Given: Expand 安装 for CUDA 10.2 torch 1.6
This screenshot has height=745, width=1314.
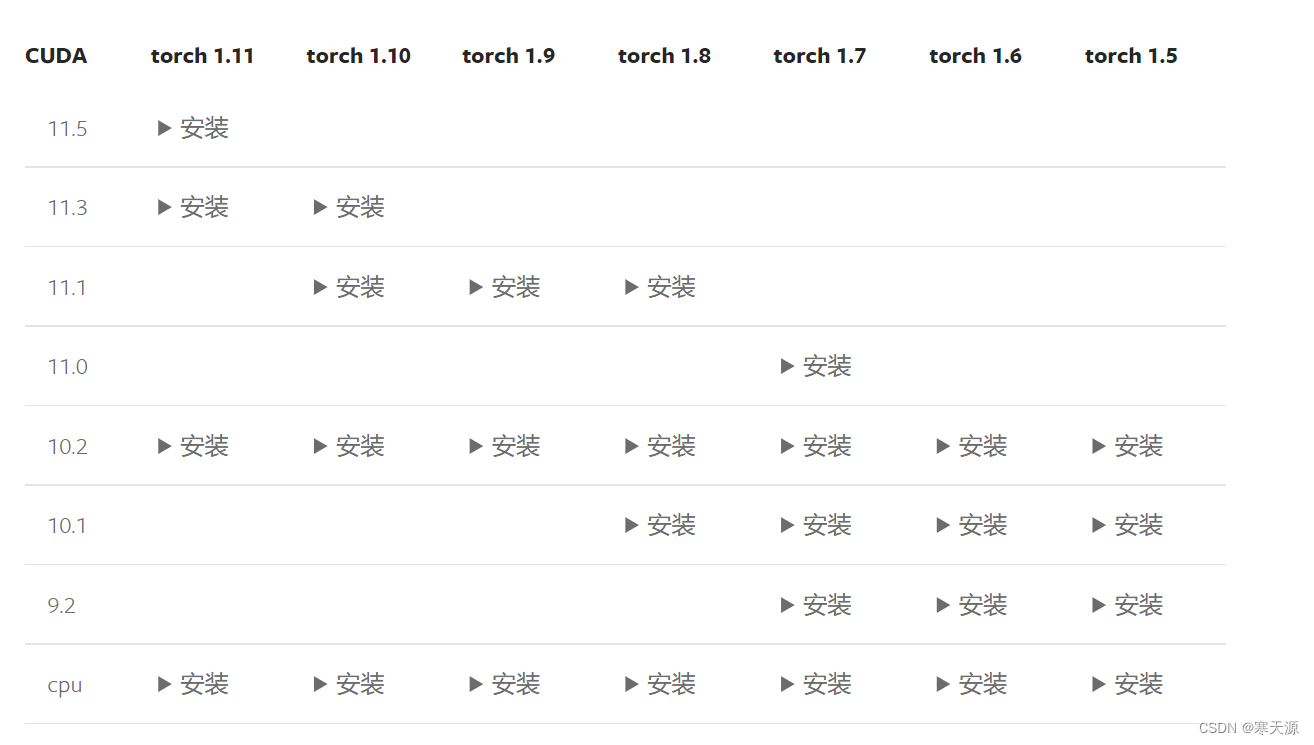Looking at the screenshot, I should [973, 446].
